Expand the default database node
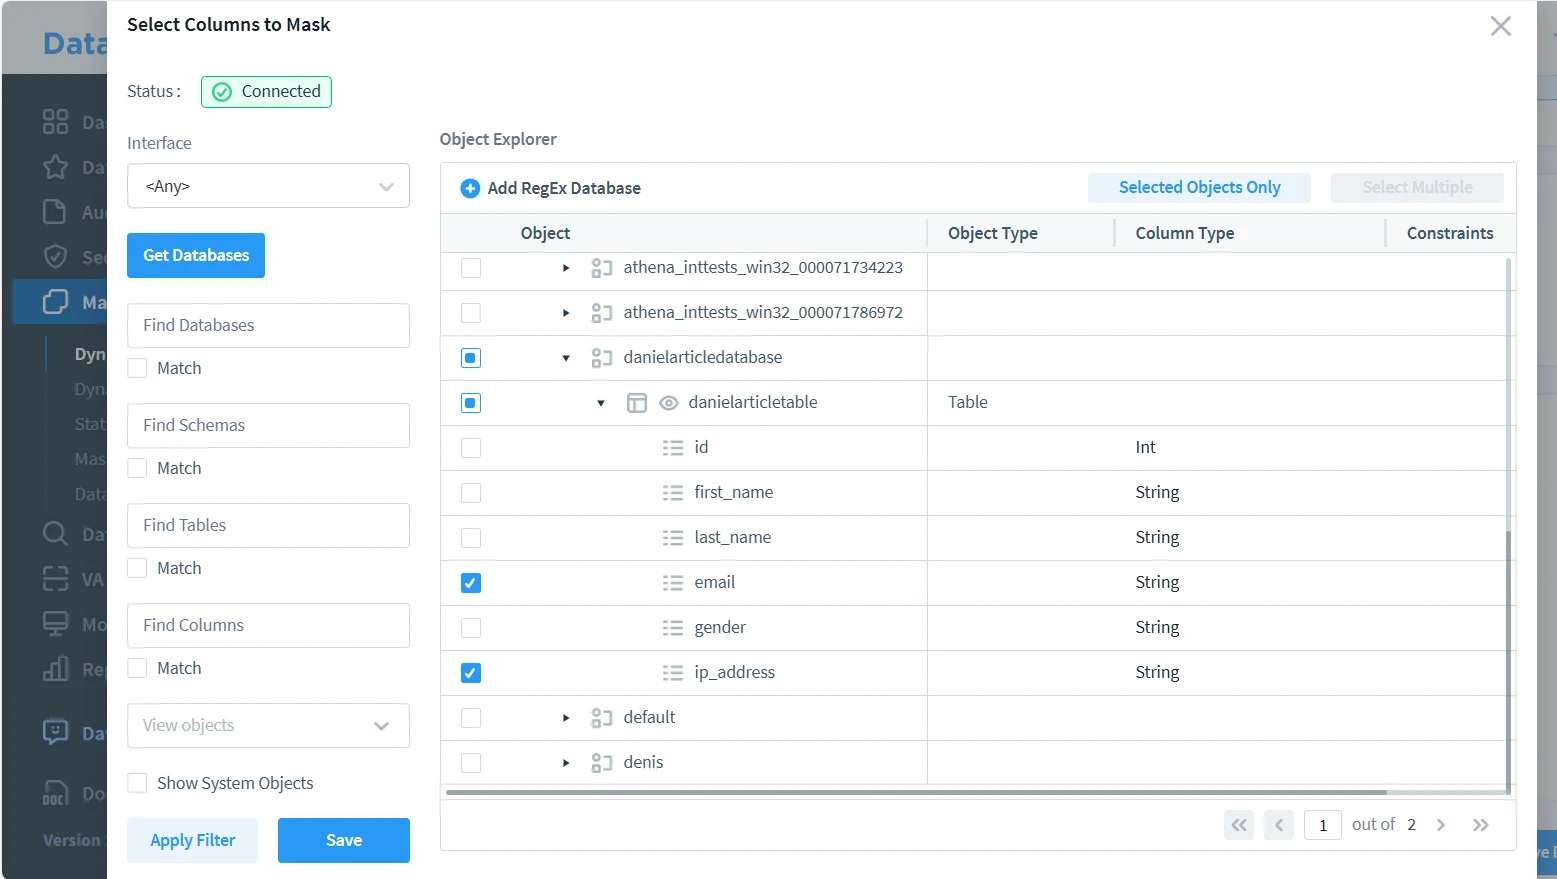 coord(566,718)
